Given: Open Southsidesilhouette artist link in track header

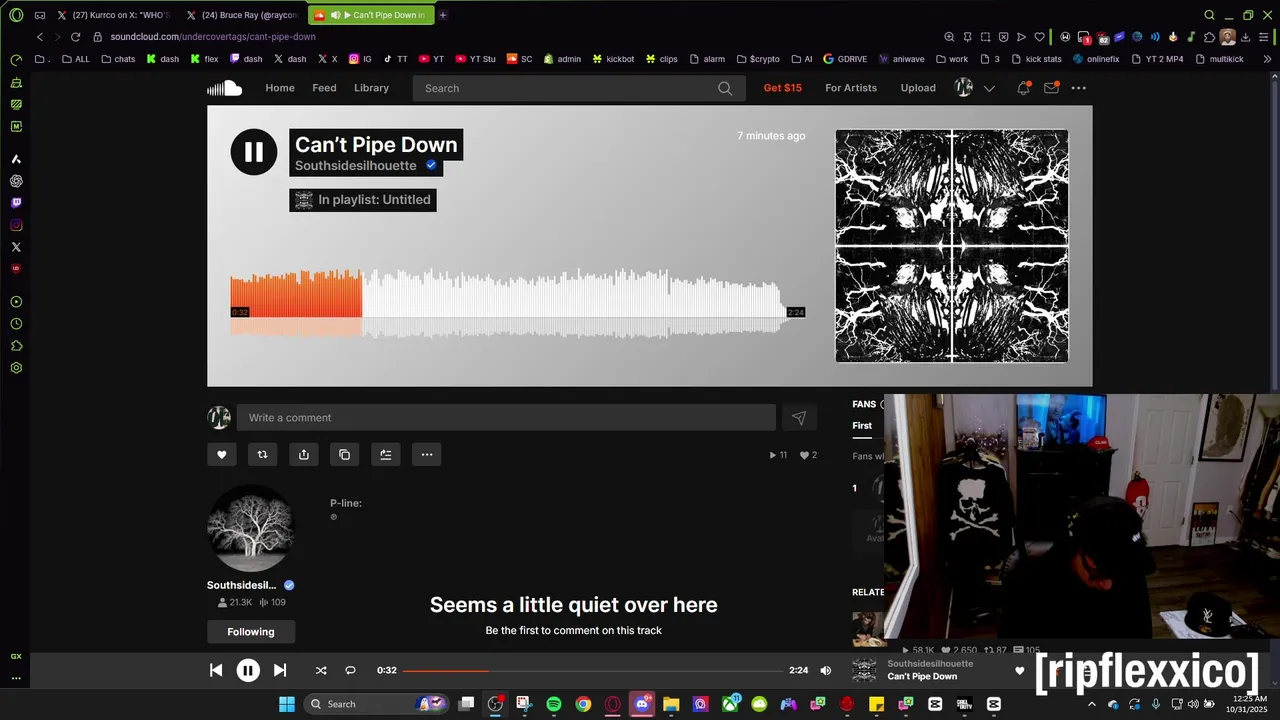Looking at the screenshot, I should 356,166.
